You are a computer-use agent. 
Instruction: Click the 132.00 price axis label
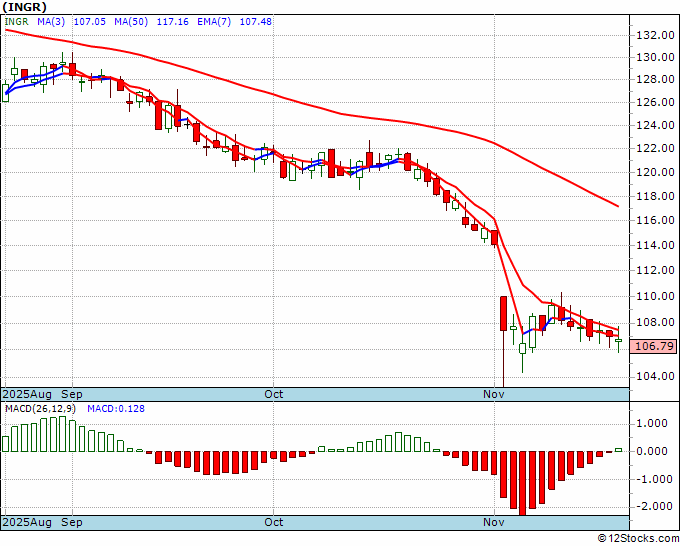click(x=655, y=36)
